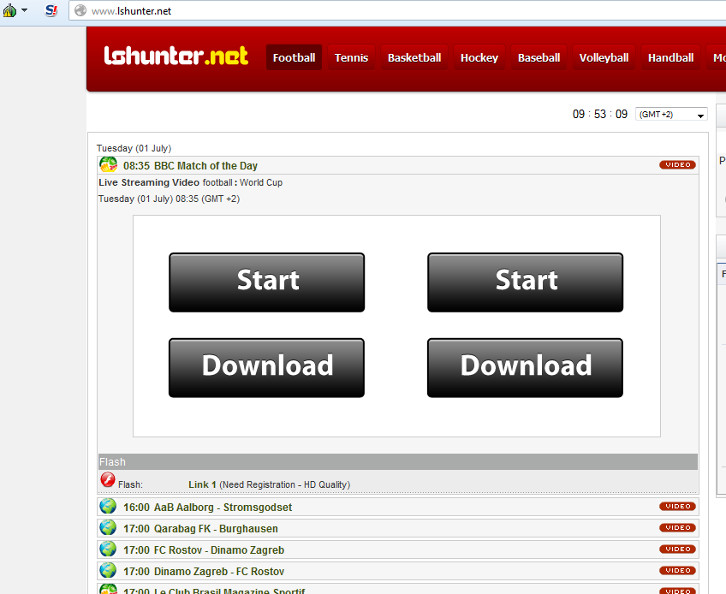Click the icon beside BBC Match of the Day
The height and width of the screenshot is (594, 726).
click(x=108, y=165)
